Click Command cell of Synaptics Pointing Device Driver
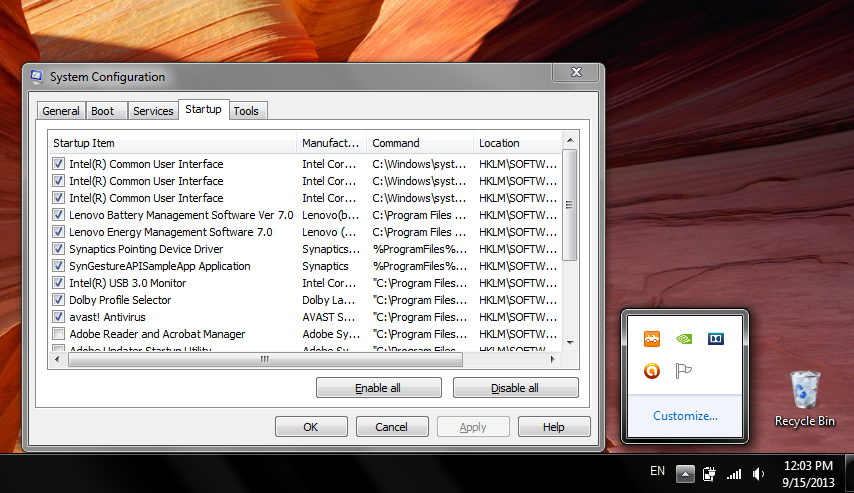This screenshot has height=493, width=854. pos(419,249)
